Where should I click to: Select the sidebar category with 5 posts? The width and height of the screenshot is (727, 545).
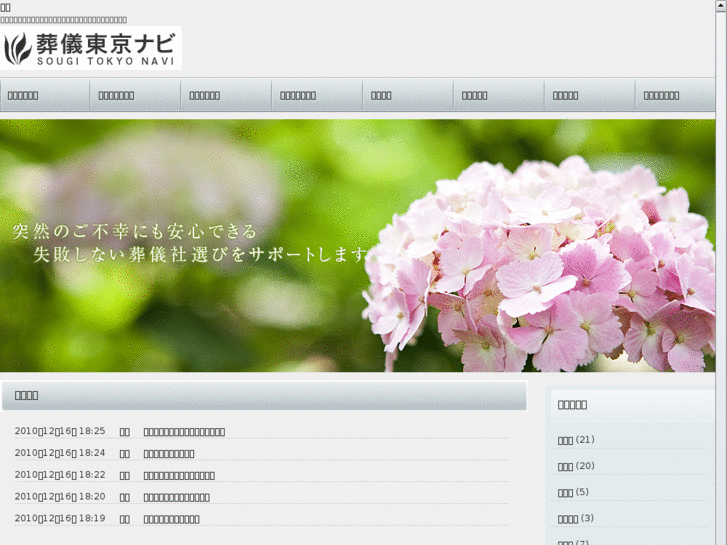565,492
